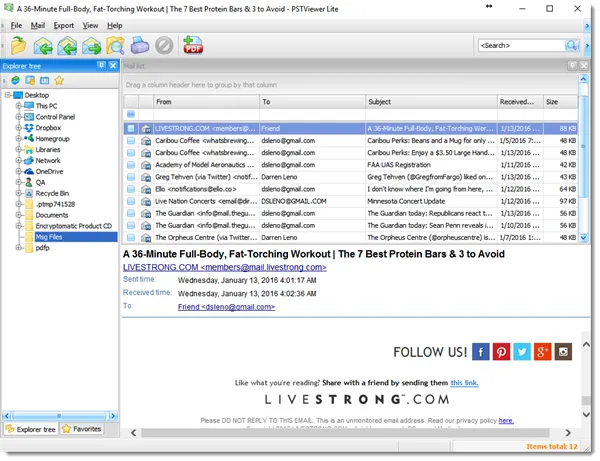Screen dimensions: 600x461
Task: Expand the Documents folder node
Action: click(x=18, y=215)
